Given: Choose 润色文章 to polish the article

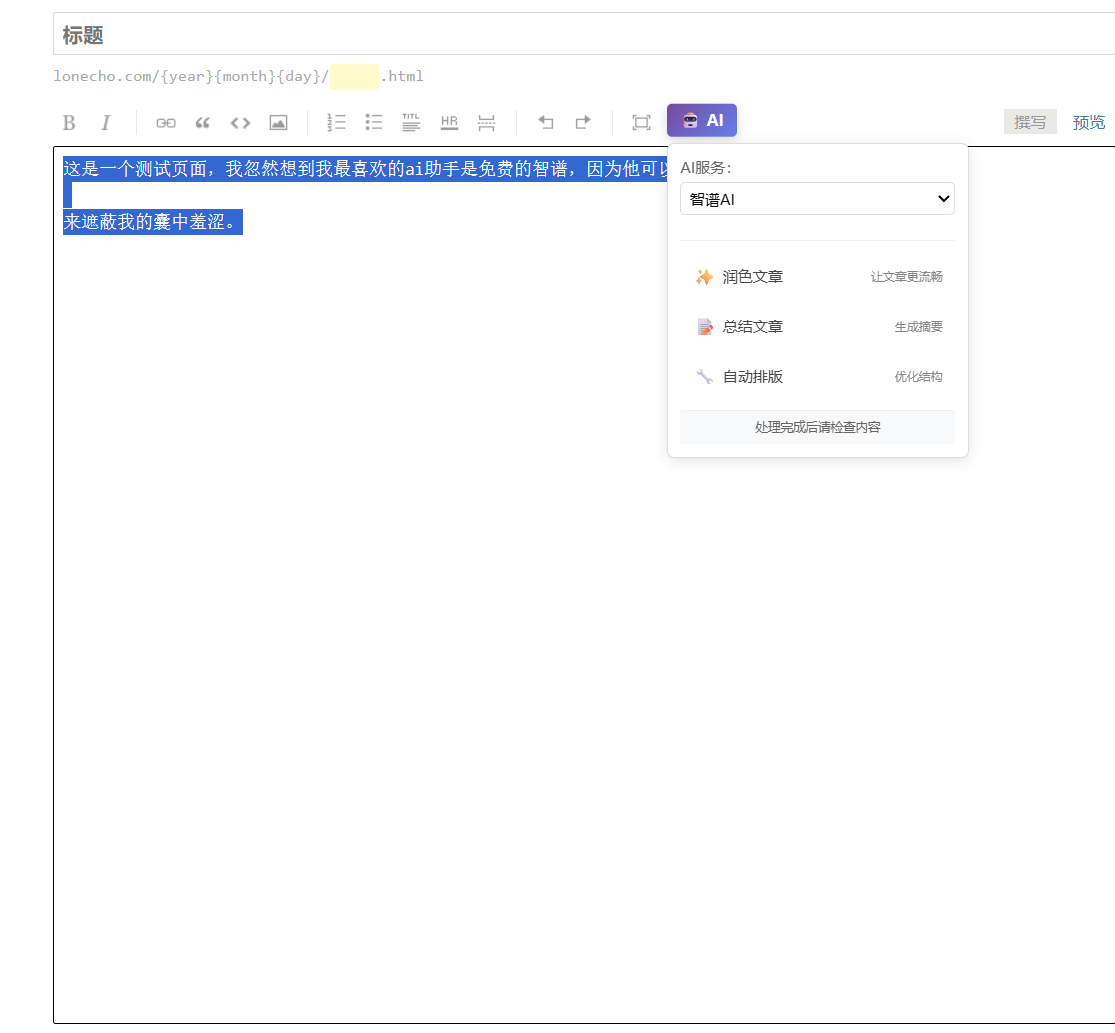Looking at the screenshot, I should tap(817, 277).
